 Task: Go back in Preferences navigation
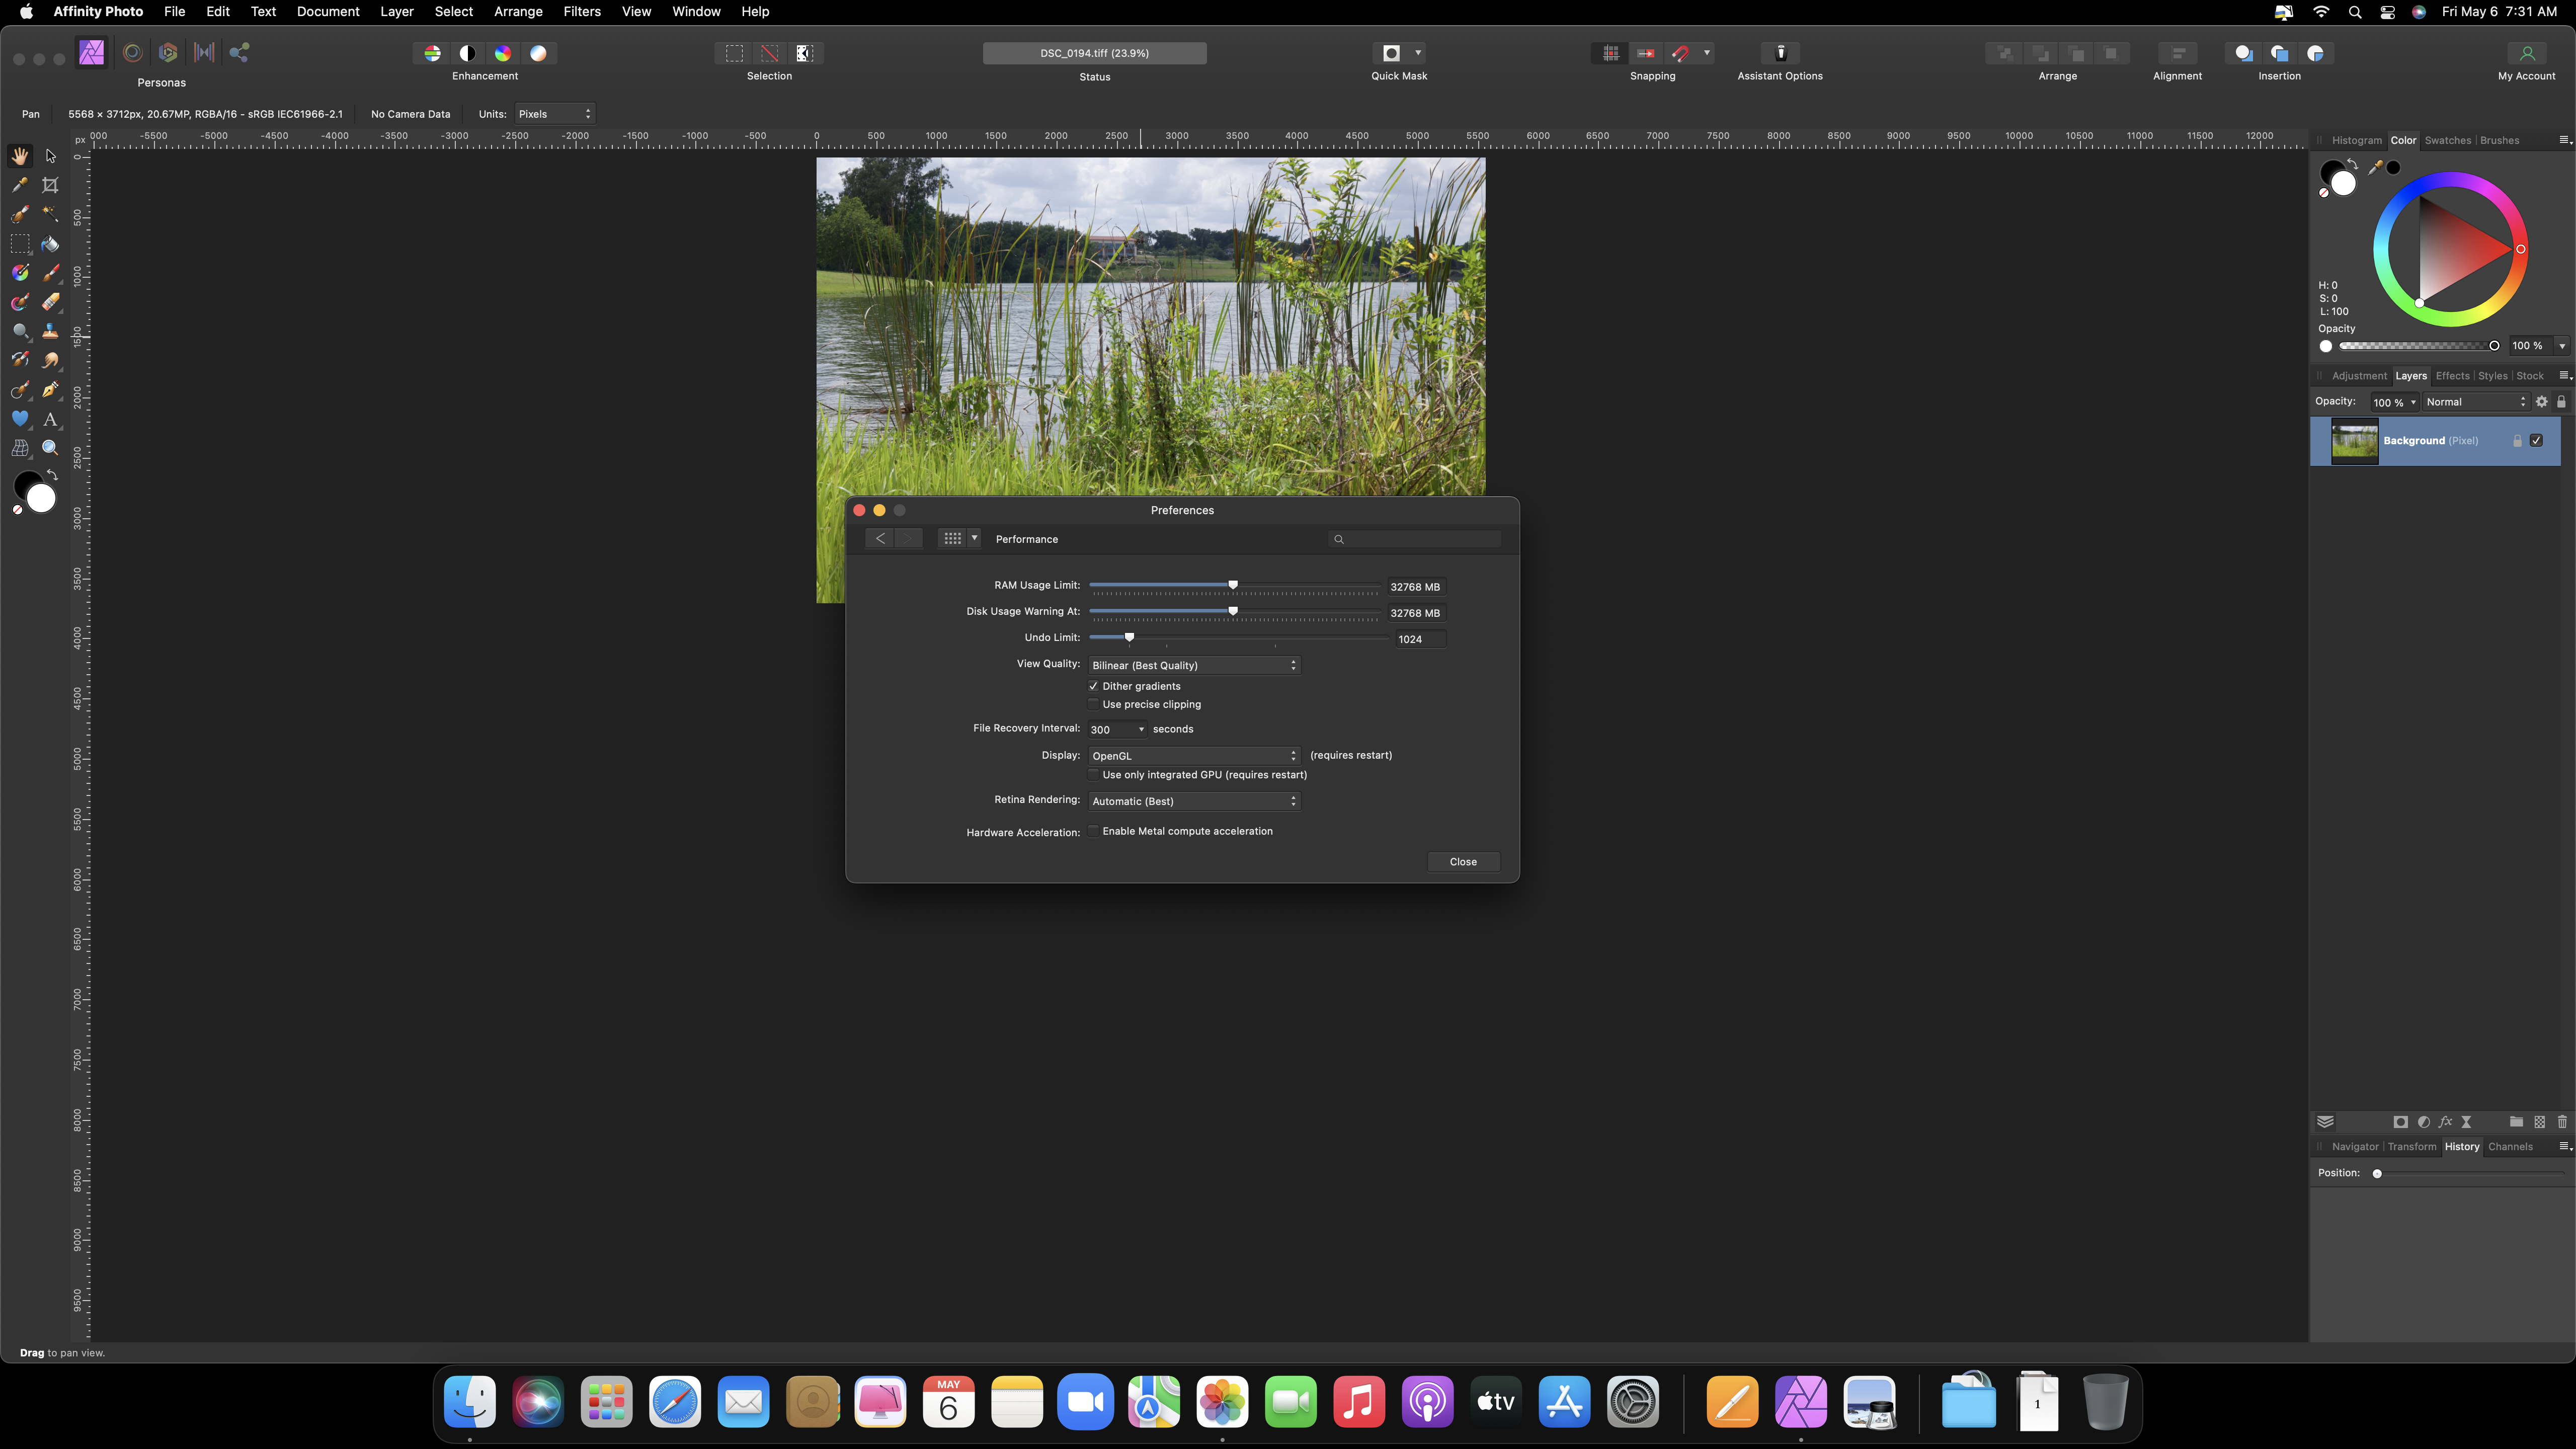pos(880,539)
